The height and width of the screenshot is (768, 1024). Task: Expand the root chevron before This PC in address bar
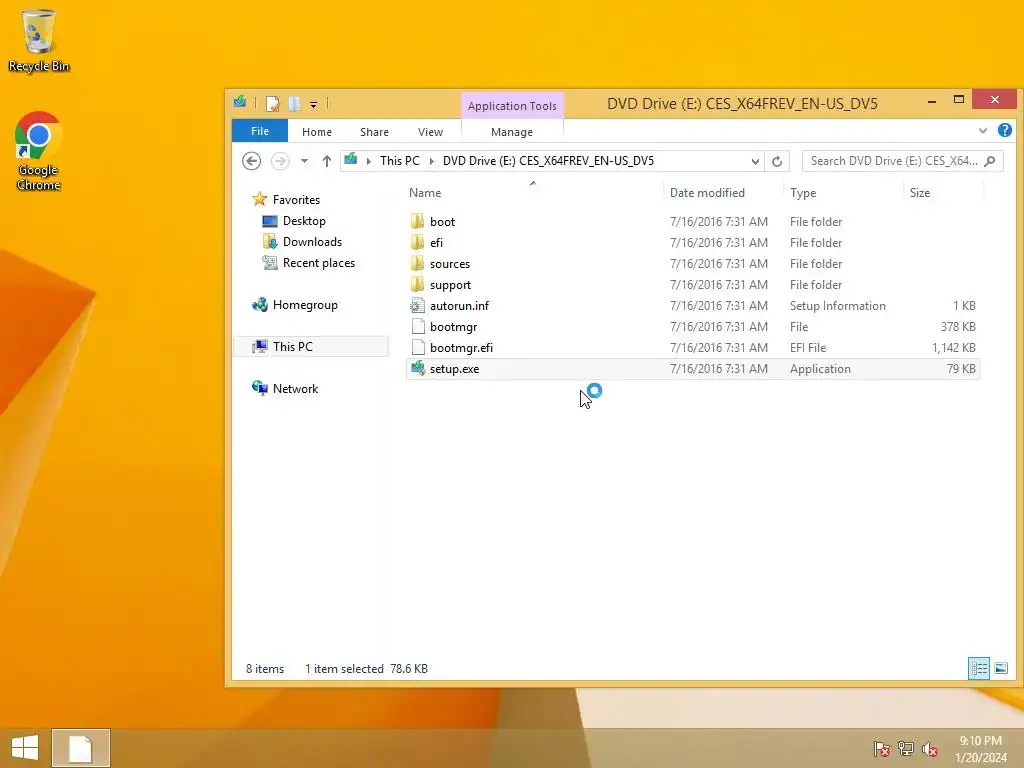369,161
